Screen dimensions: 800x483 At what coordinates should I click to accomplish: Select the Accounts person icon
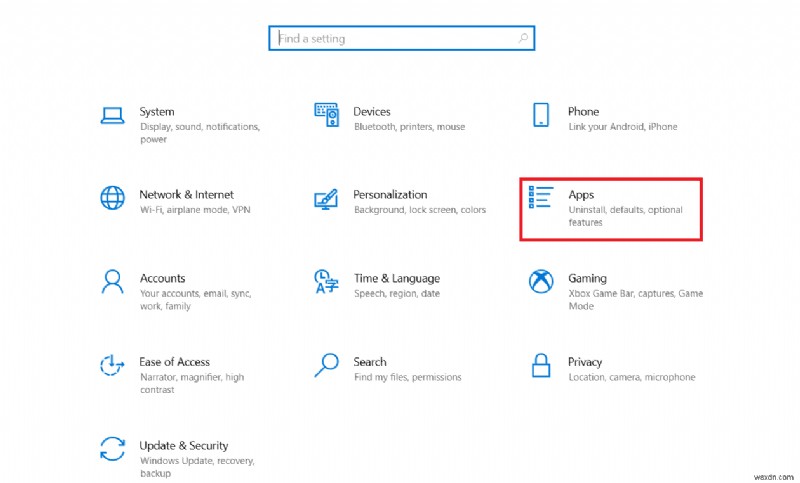point(113,282)
